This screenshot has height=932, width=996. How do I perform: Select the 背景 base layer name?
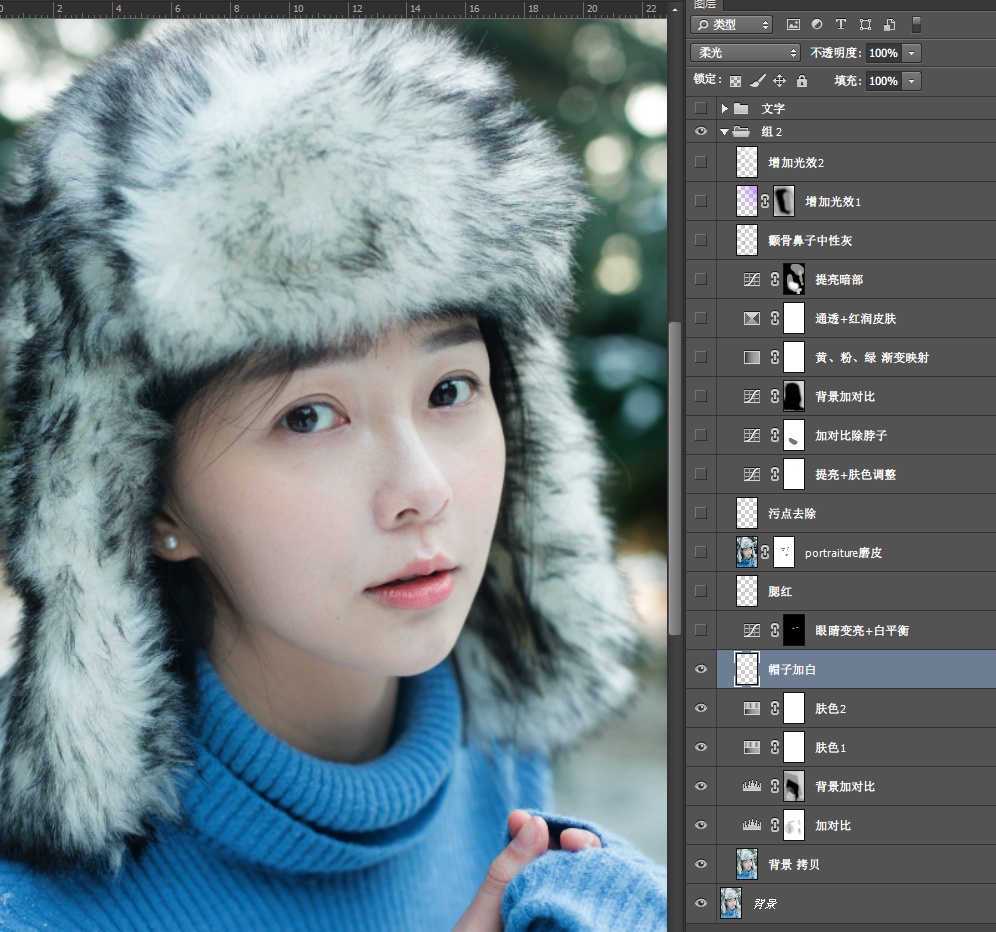(765, 903)
